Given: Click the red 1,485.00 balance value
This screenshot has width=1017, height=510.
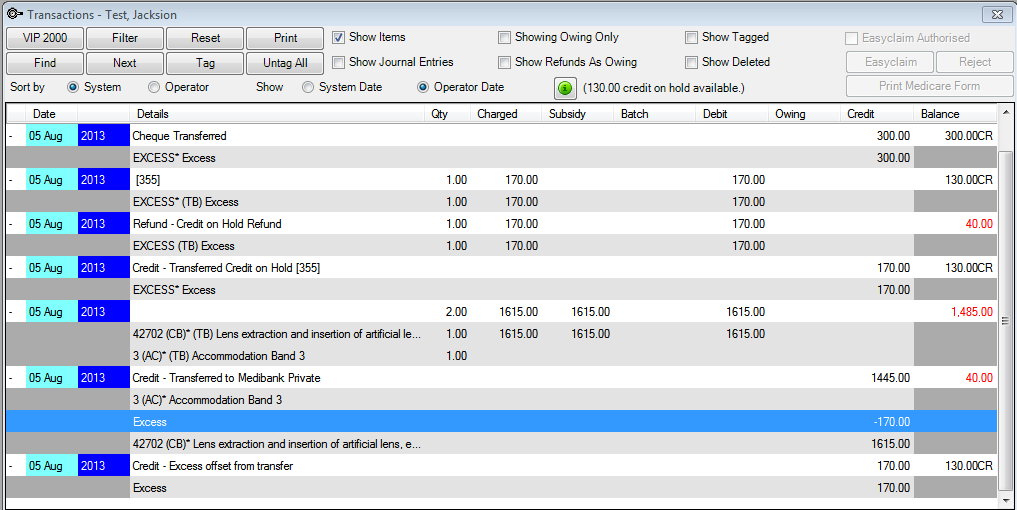Looking at the screenshot, I should pyautogui.click(x=972, y=312).
